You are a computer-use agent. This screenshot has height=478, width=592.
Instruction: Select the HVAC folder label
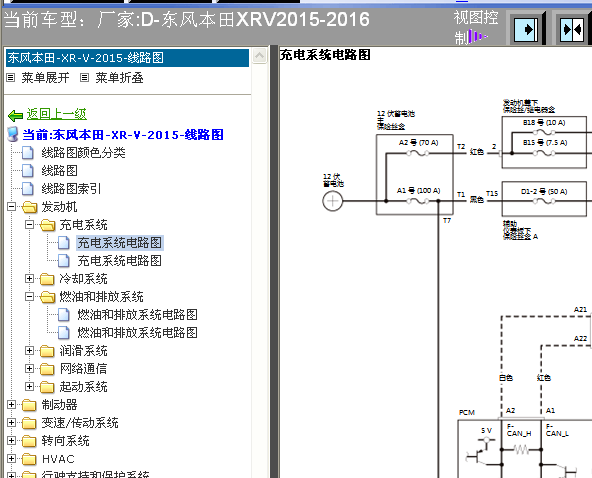58,459
